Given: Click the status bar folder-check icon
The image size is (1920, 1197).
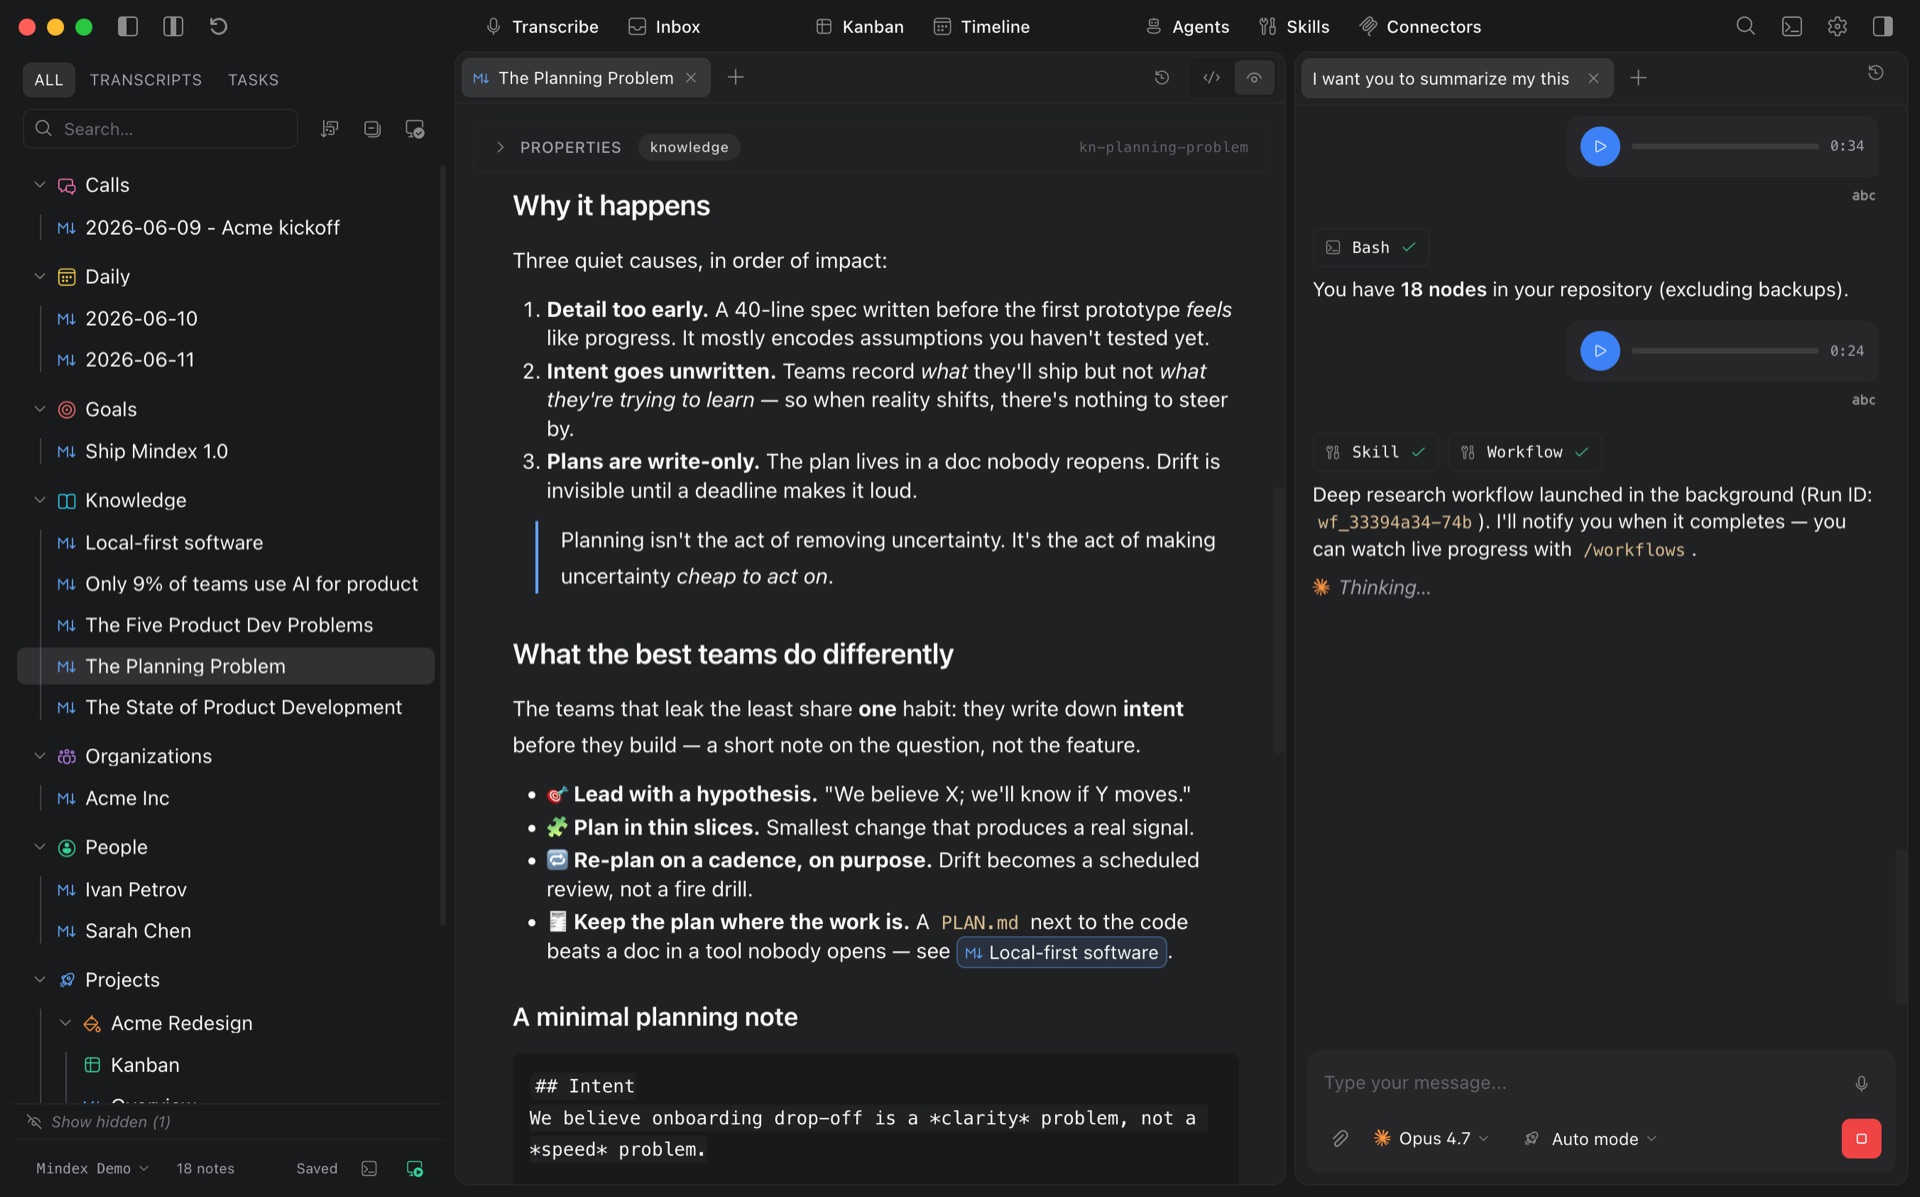Looking at the screenshot, I should (x=415, y=1168).
